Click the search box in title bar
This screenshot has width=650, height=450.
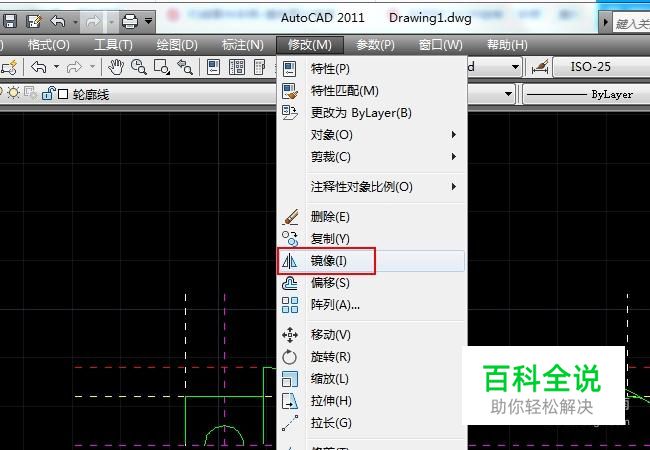(x=631, y=24)
